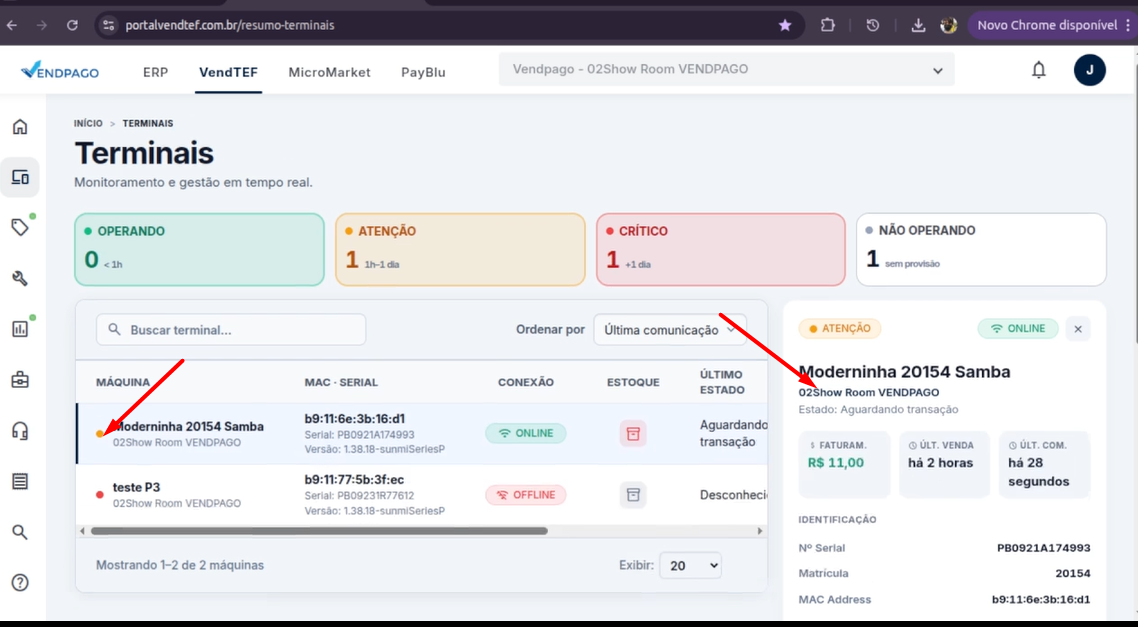Click the table scrollbar right arrow
This screenshot has height=627, width=1138.
click(760, 531)
